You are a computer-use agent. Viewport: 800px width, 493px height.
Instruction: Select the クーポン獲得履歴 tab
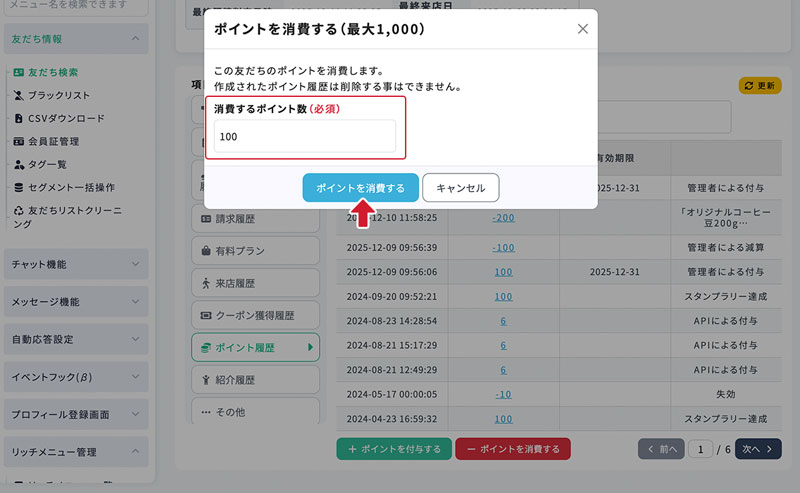255,316
